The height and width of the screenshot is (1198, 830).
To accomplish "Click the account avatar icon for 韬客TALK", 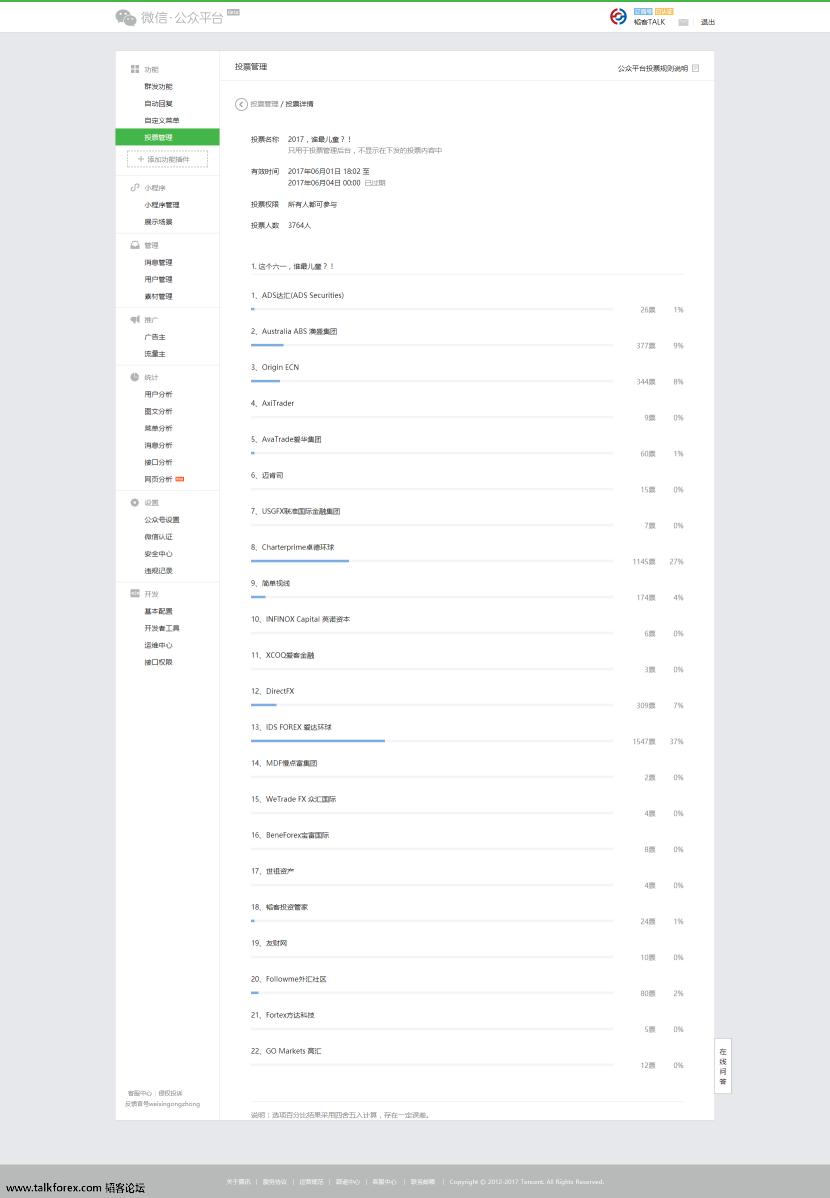I will (618, 16).
